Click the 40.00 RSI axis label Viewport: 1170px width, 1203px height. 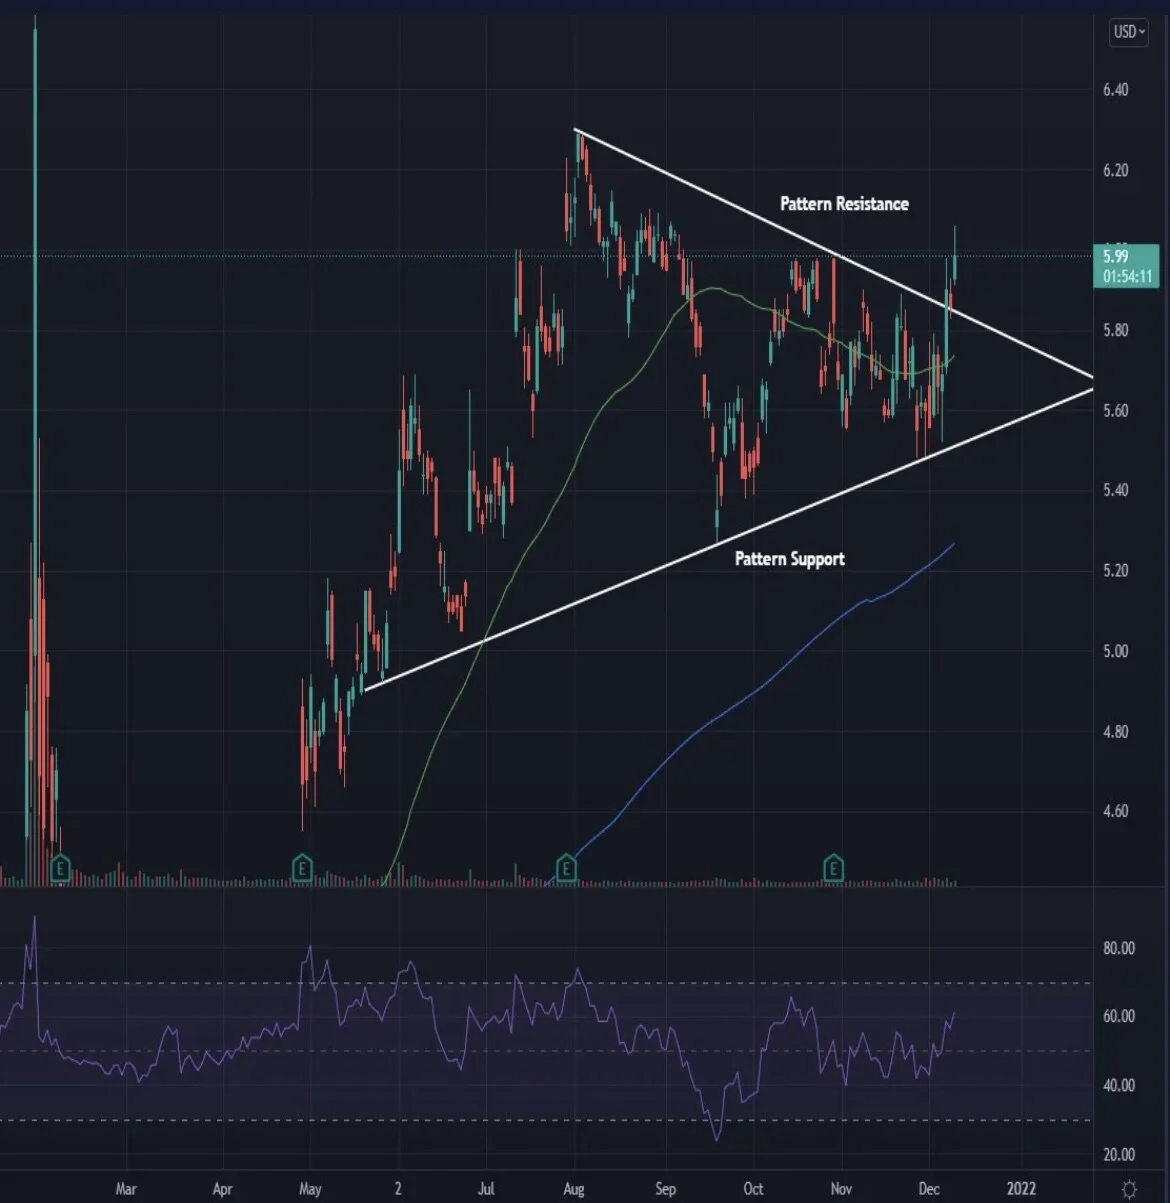[x=1119, y=1085]
